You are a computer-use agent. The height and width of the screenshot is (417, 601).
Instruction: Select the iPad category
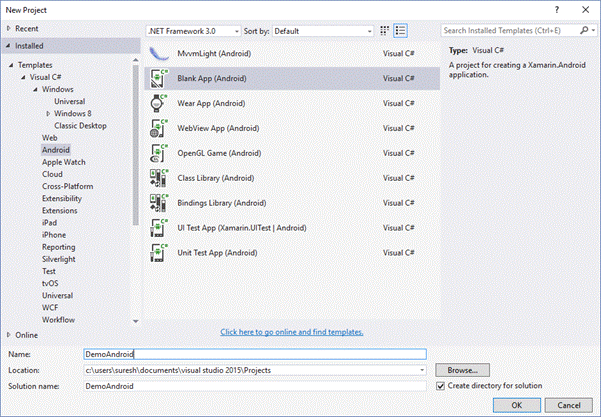49,223
